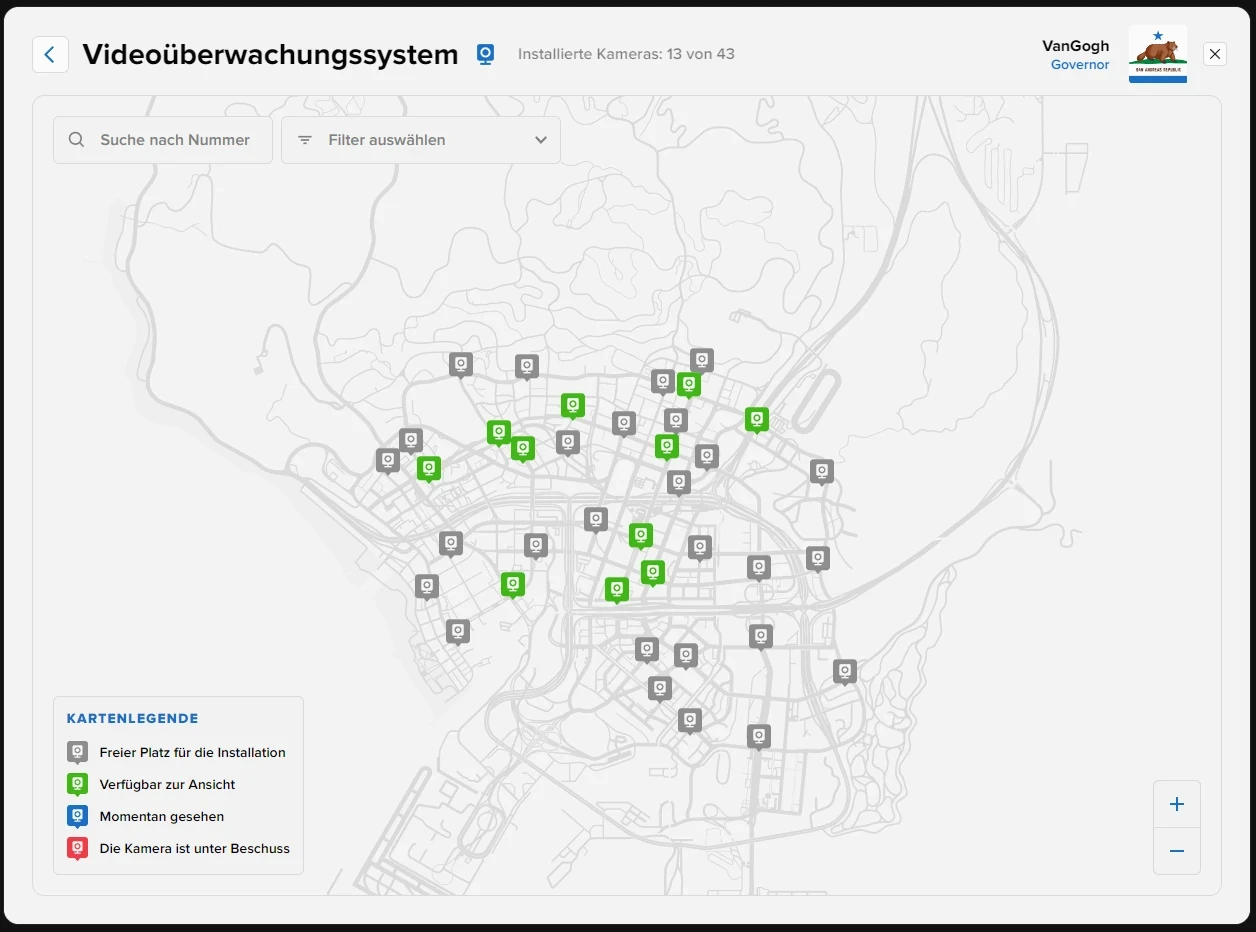Image resolution: width=1256 pixels, height=932 pixels.
Task: Click the blue camera icon beside the title
Action: coord(485,54)
